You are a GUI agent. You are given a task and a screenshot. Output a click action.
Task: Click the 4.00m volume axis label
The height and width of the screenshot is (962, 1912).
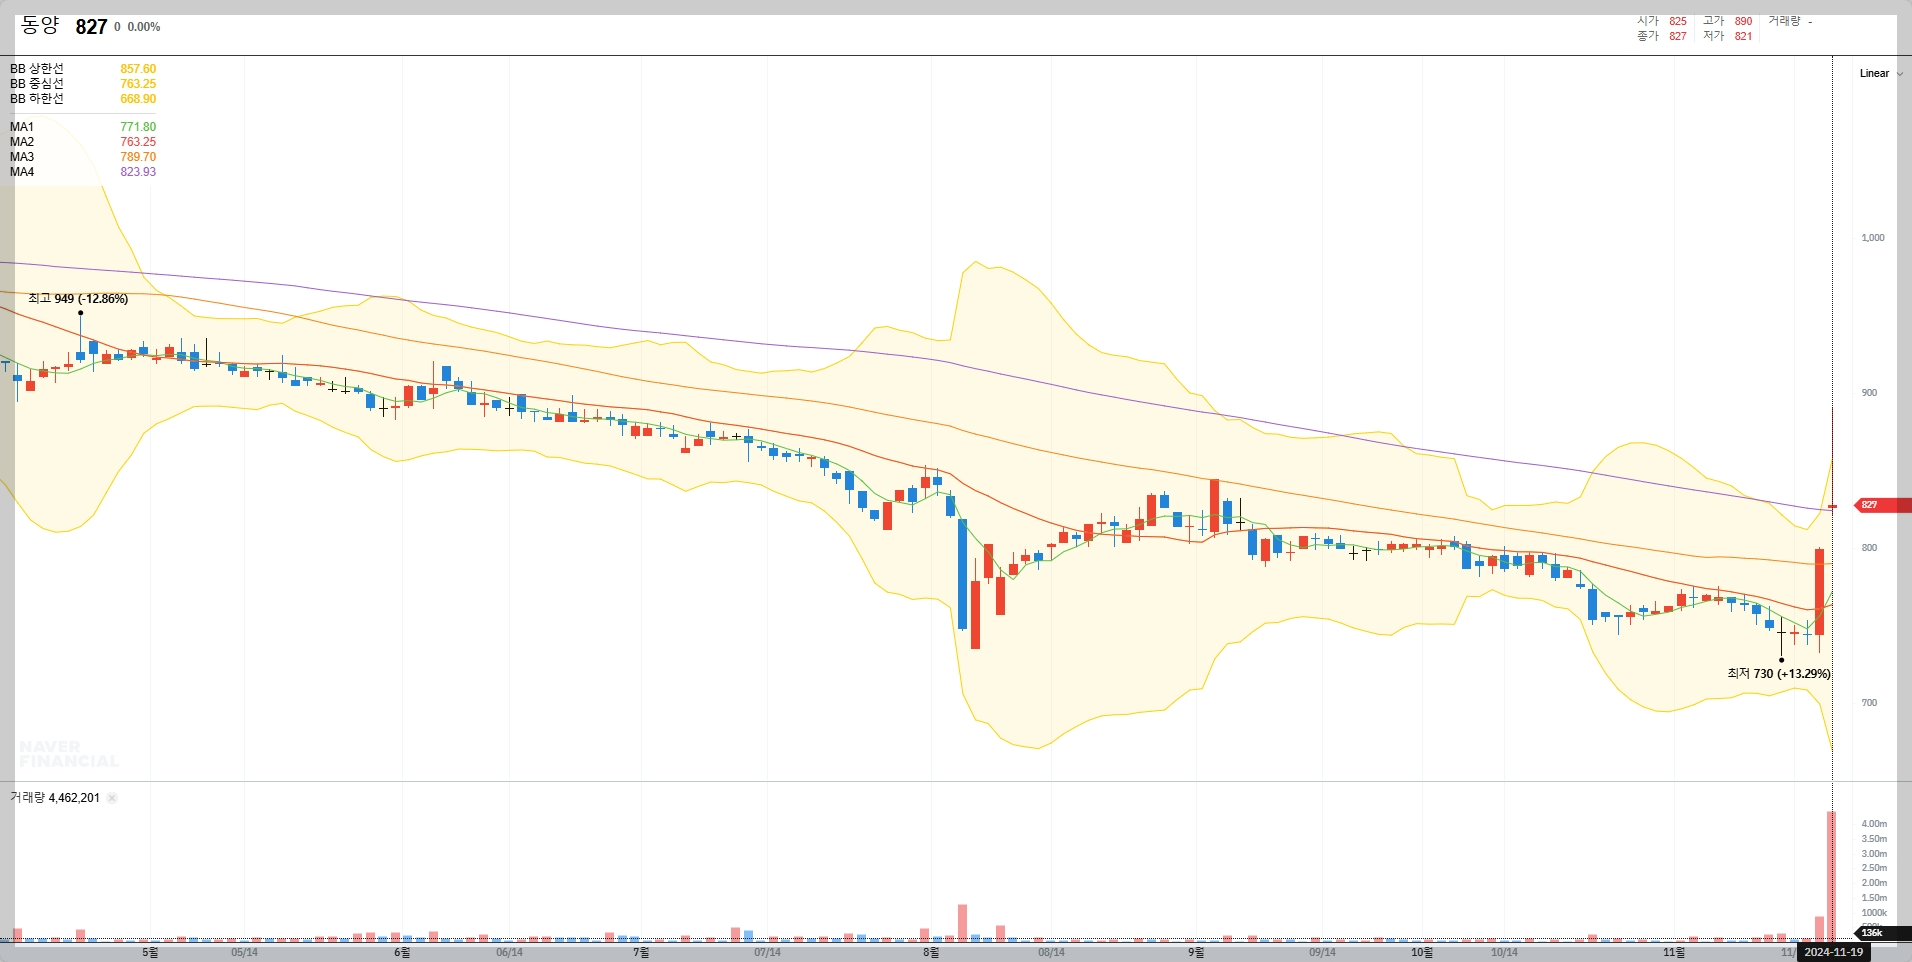1874,824
